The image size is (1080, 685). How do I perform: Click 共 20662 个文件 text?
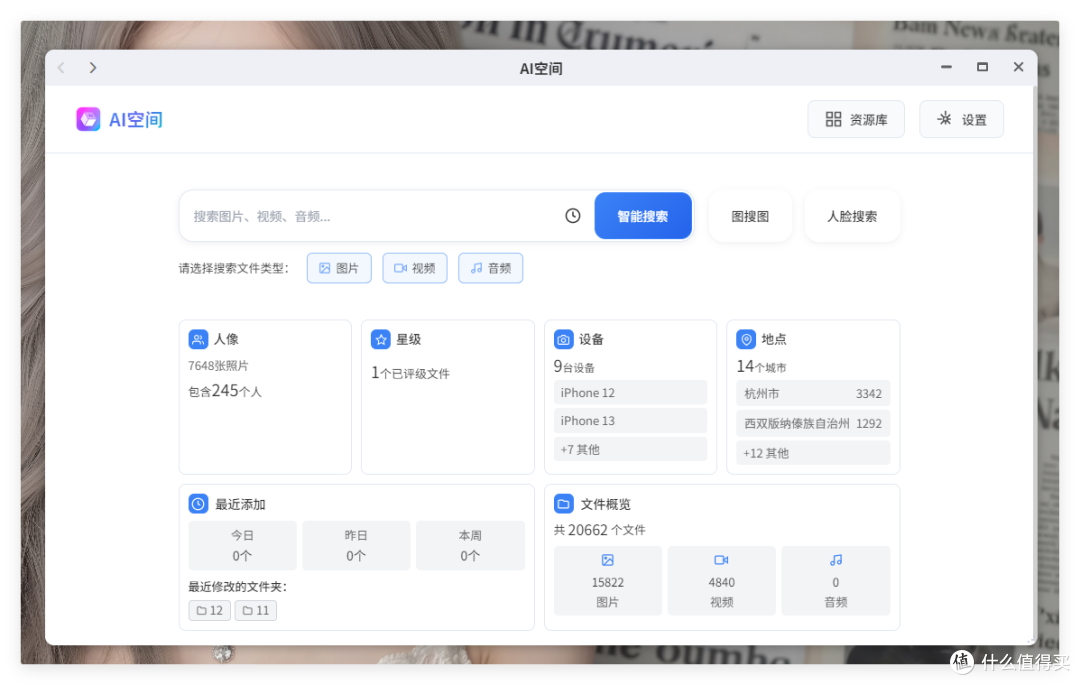(x=600, y=530)
